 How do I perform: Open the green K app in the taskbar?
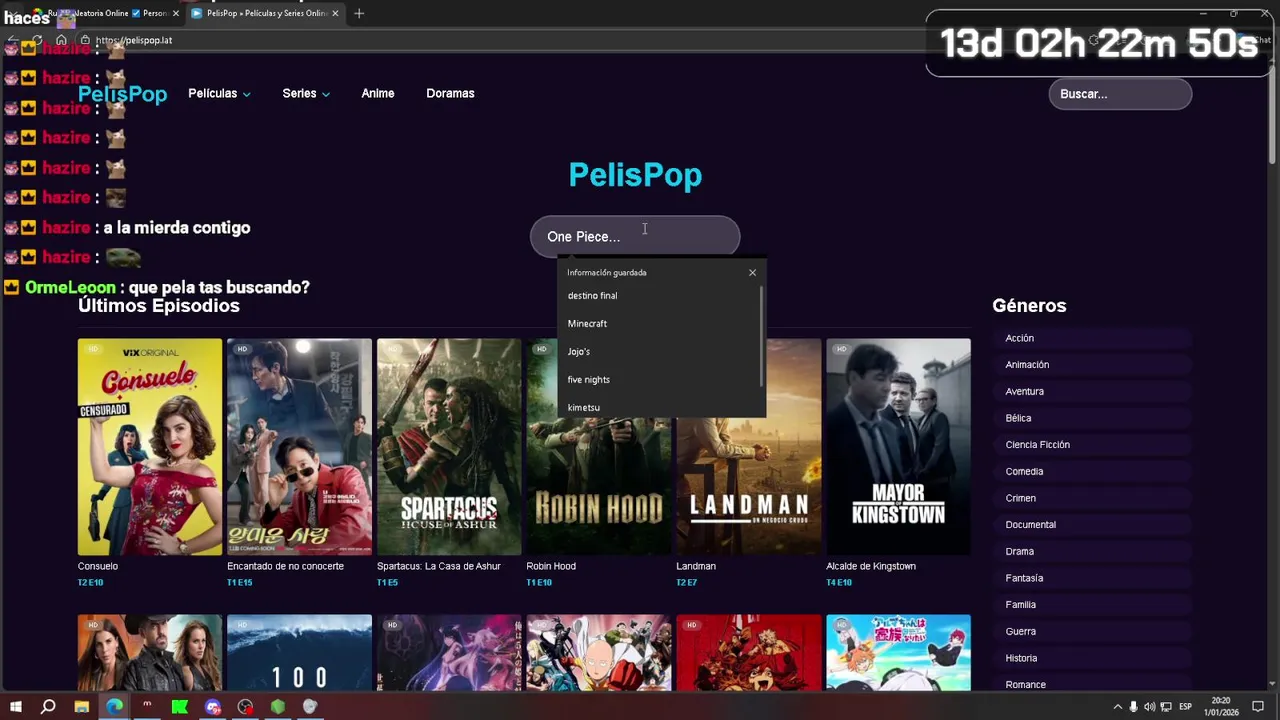coord(180,706)
